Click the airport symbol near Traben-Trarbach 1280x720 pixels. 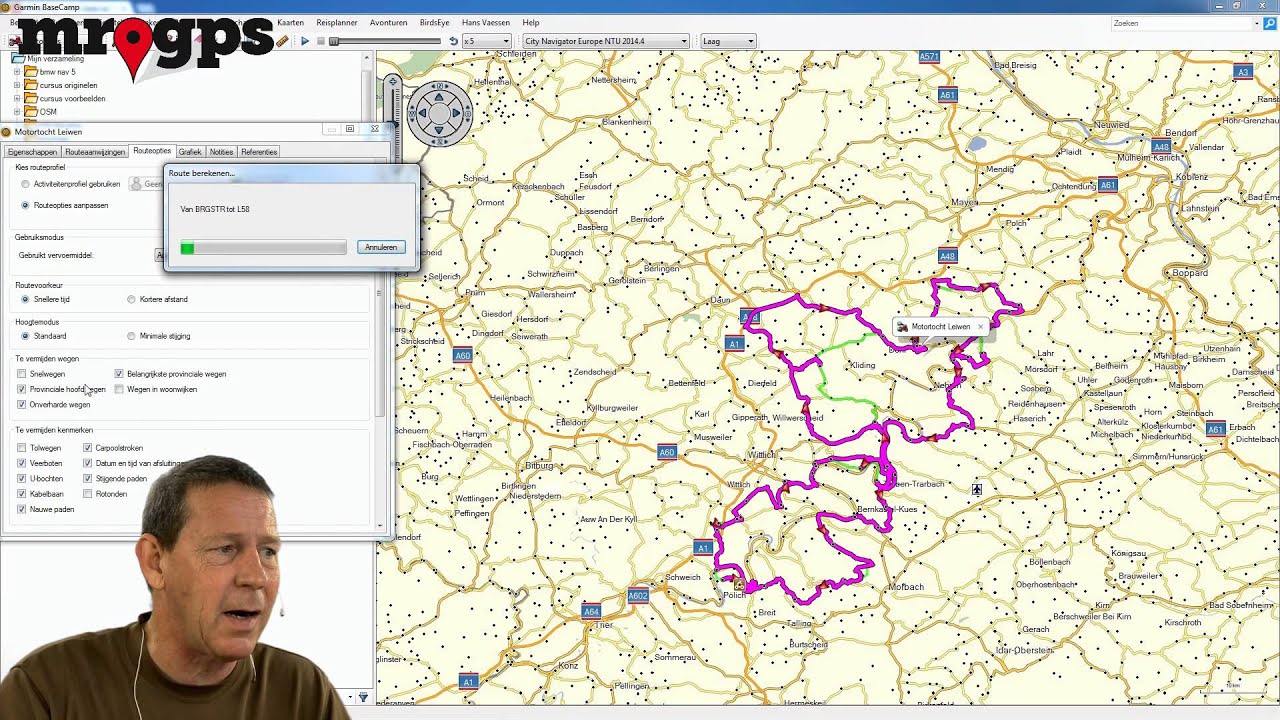coord(977,489)
